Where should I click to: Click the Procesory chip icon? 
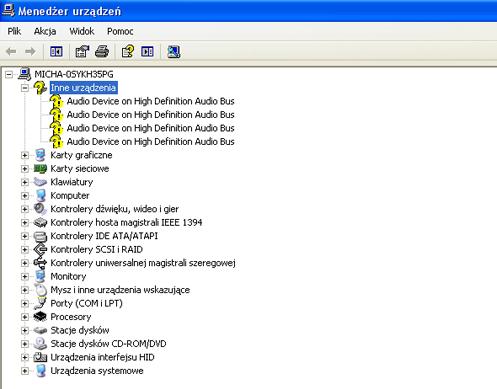point(40,317)
